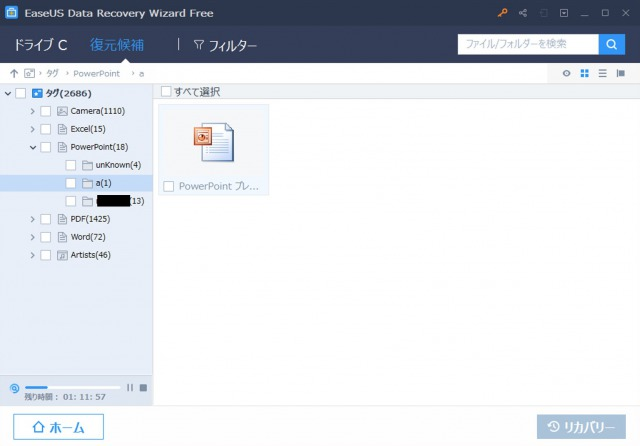Click the search magnifier button
Screen dimensions: 640x446
coord(611,44)
